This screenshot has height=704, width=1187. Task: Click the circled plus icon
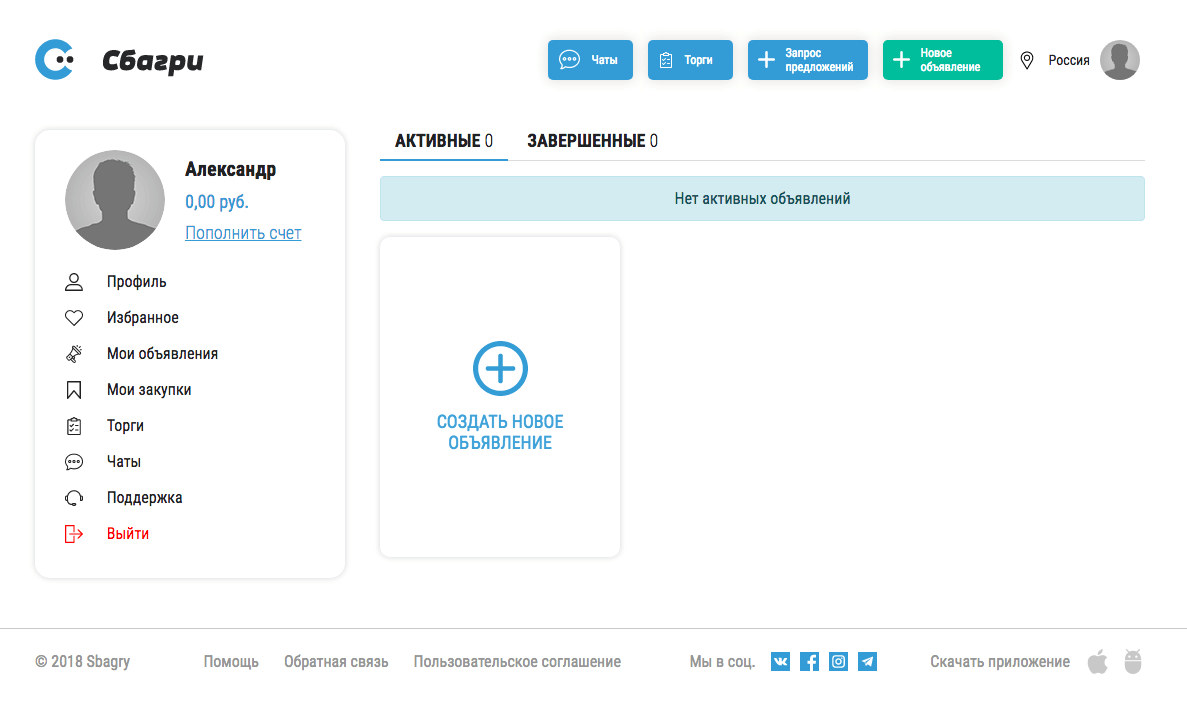tap(500, 369)
